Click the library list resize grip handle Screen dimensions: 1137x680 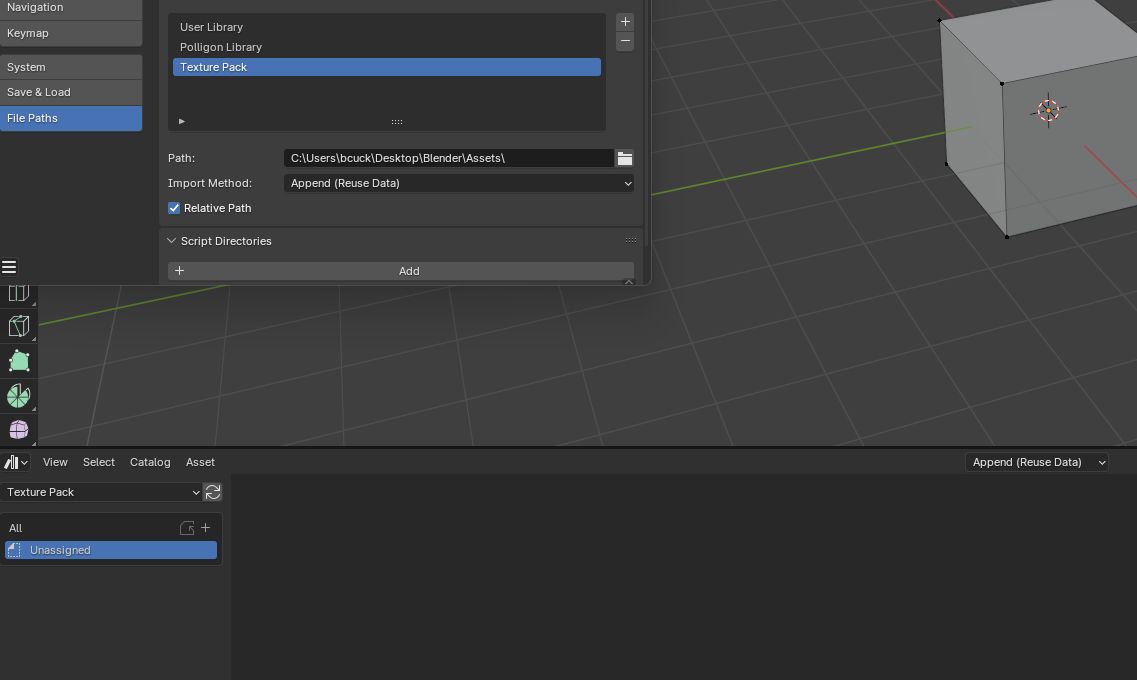(x=397, y=122)
